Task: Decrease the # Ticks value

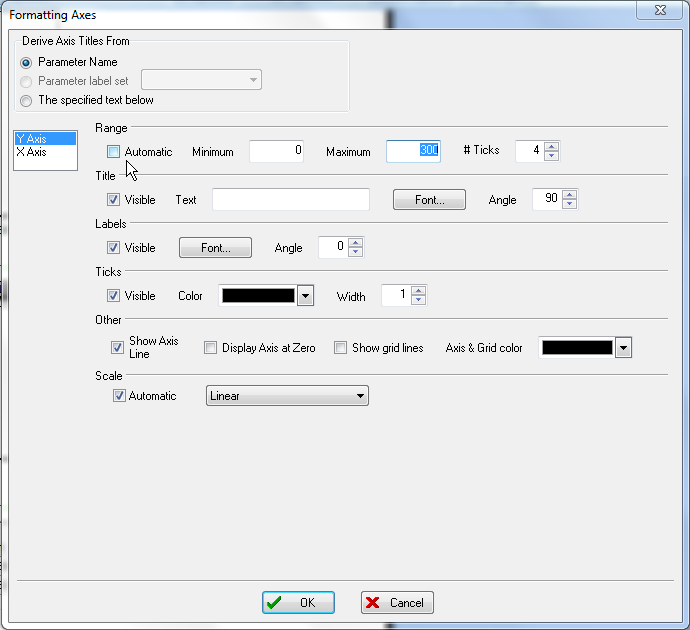Action: tap(551, 156)
